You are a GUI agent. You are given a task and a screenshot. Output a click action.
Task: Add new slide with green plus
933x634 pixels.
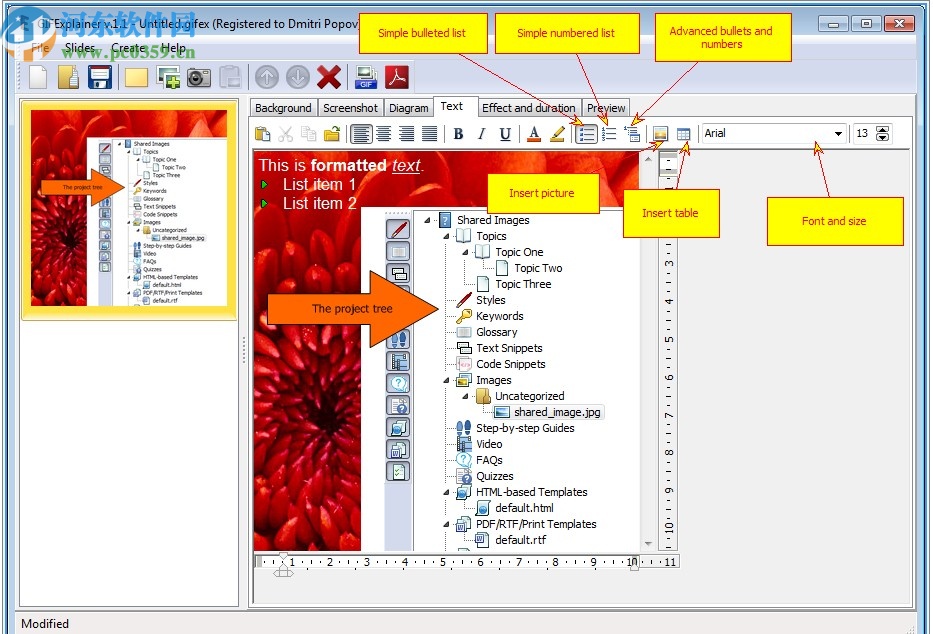pyautogui.click(x=168, y=77)
